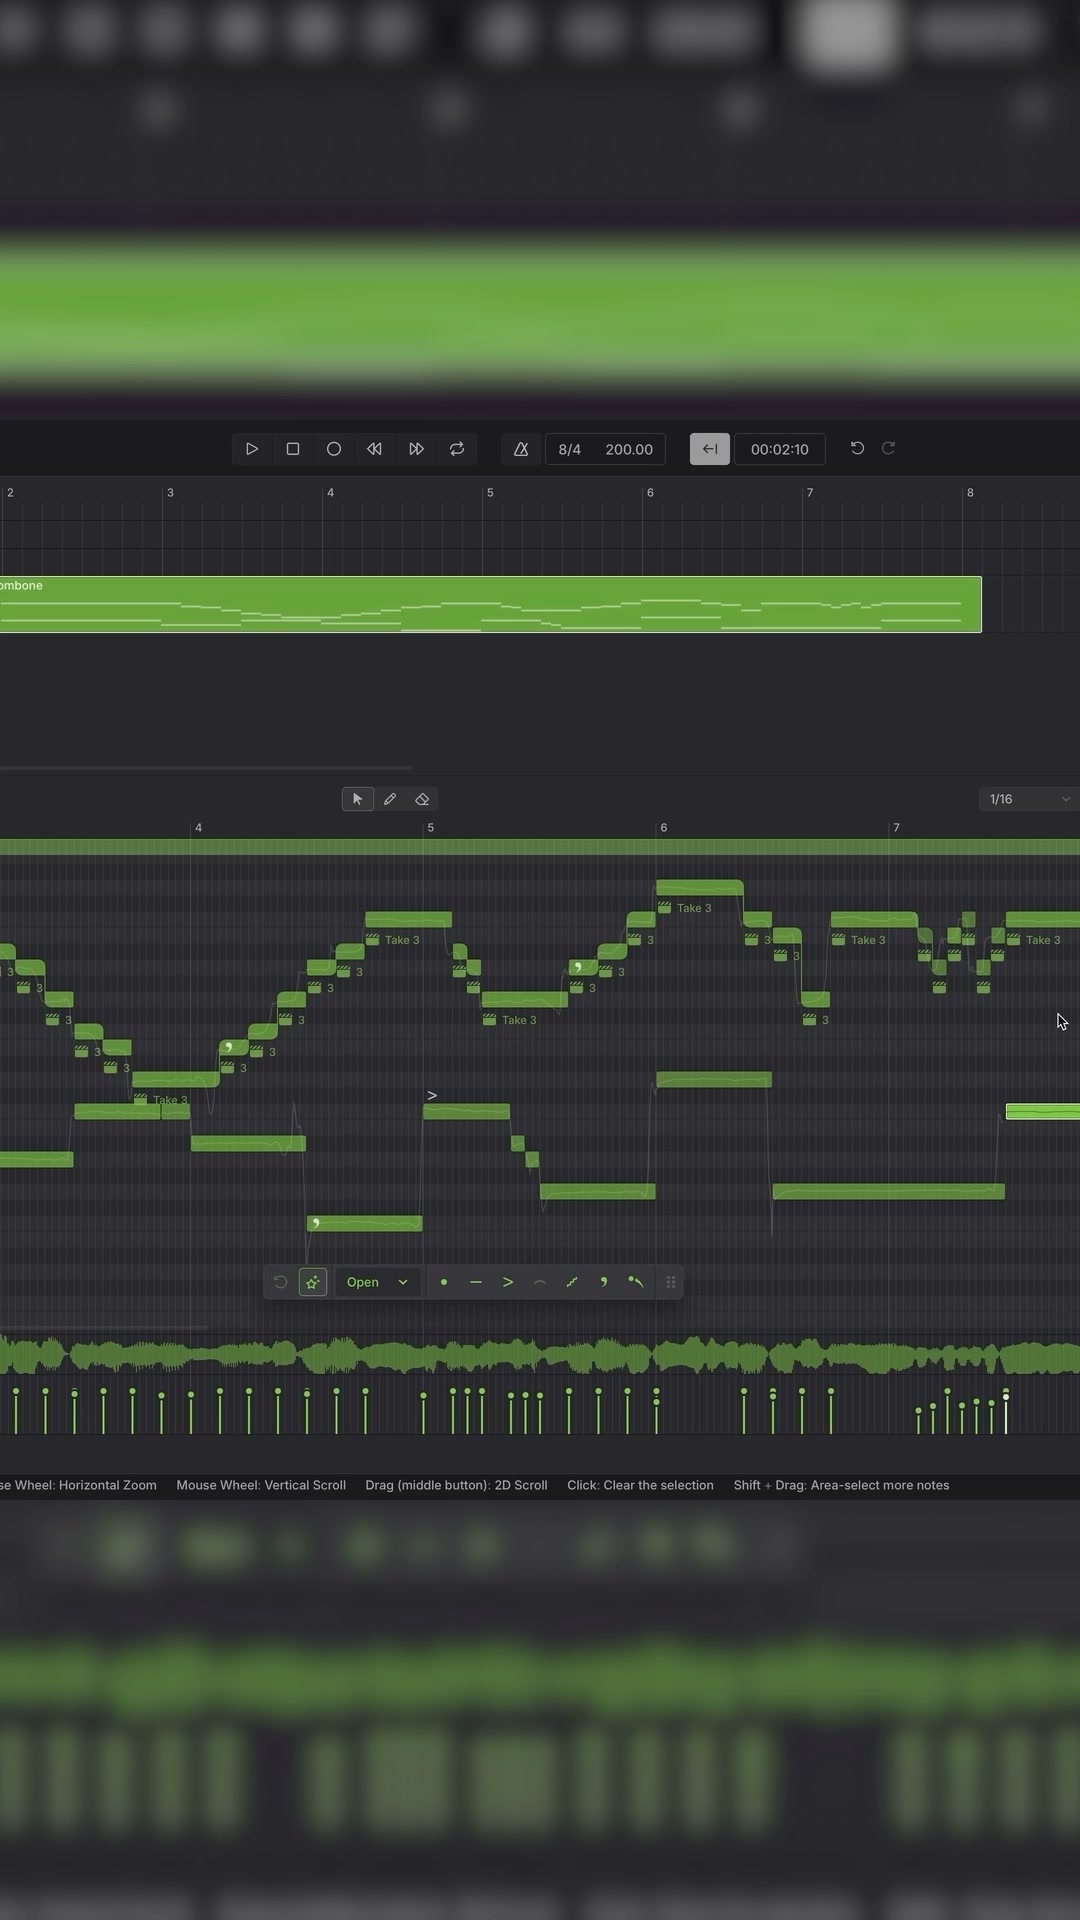
Task: Click bar 7 marker in the arrangement ruler
Action: coord(810,493)
